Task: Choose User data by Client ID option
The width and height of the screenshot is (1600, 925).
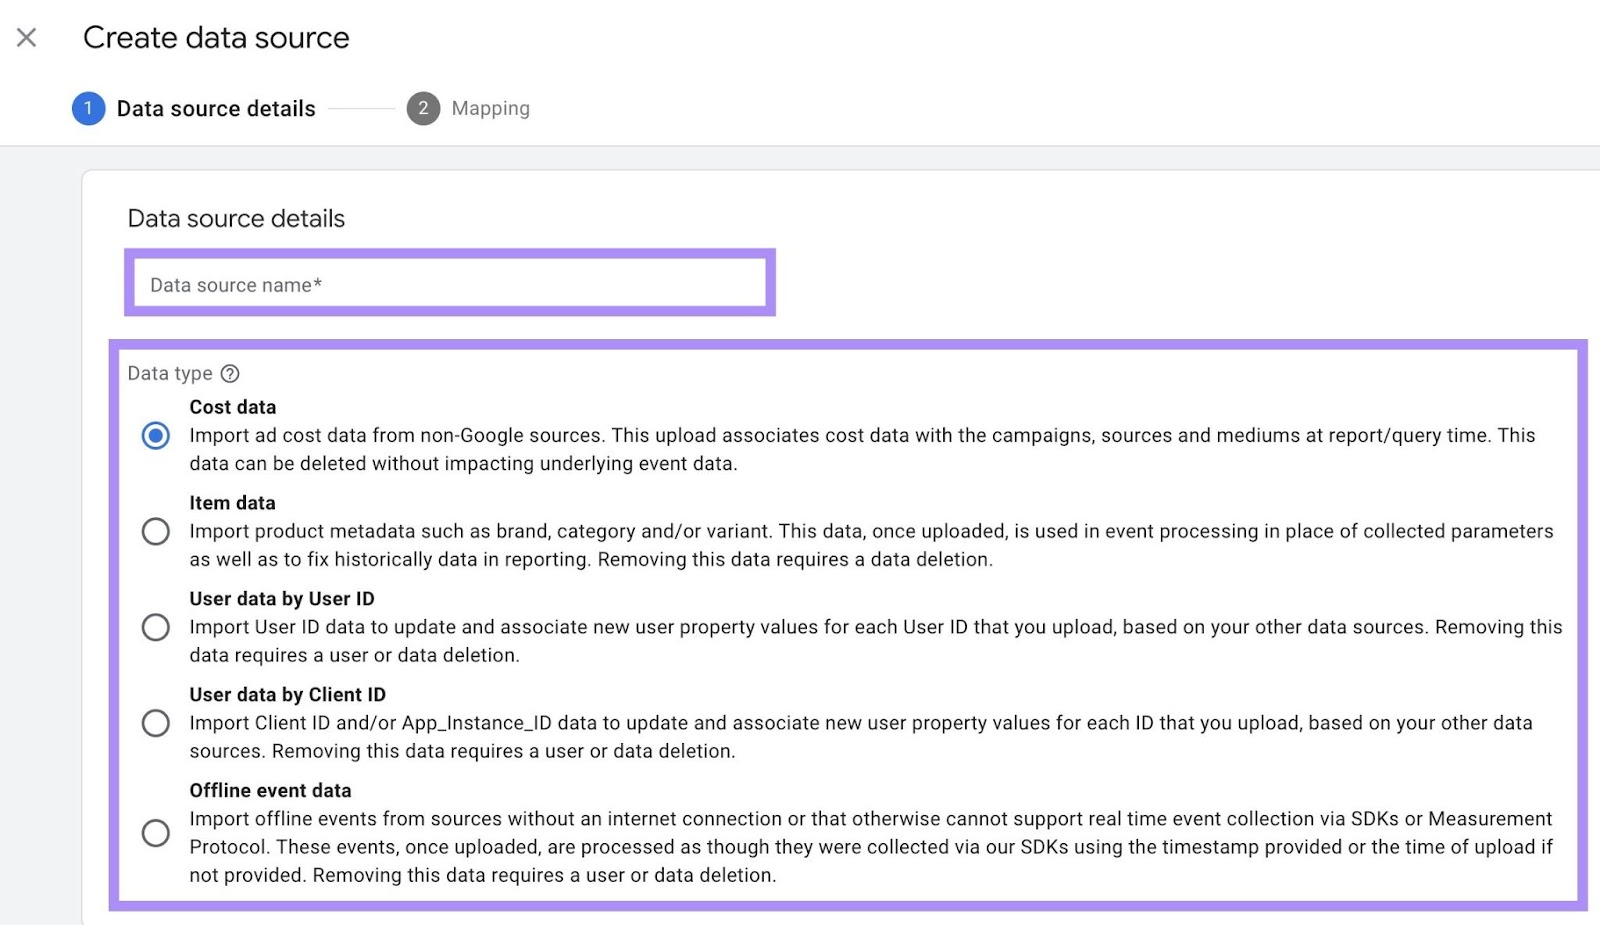Action: click(156, 723)
